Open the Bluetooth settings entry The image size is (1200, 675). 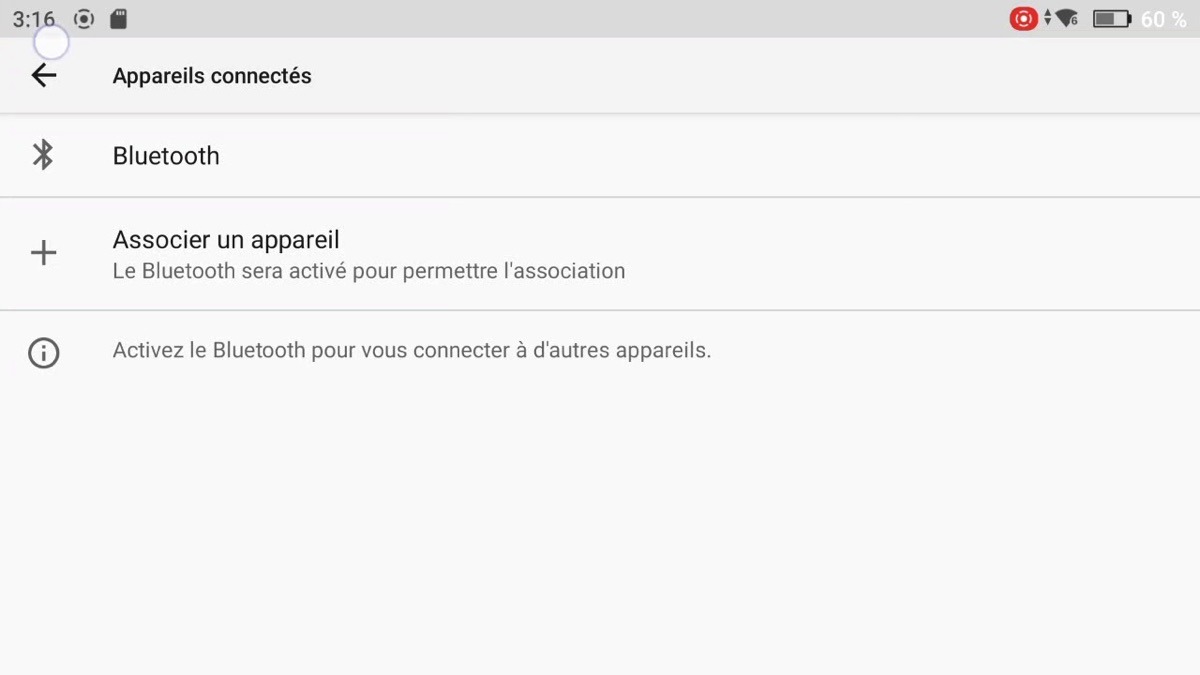click(600, 155)
